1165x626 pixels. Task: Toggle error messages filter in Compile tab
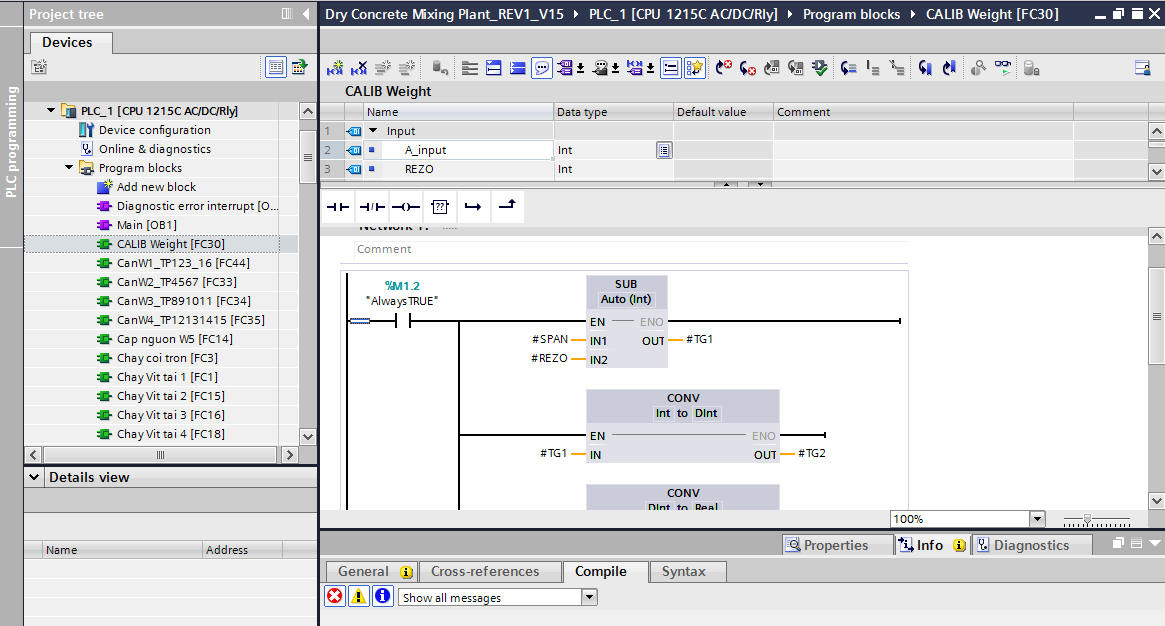[x=335, y=596]
